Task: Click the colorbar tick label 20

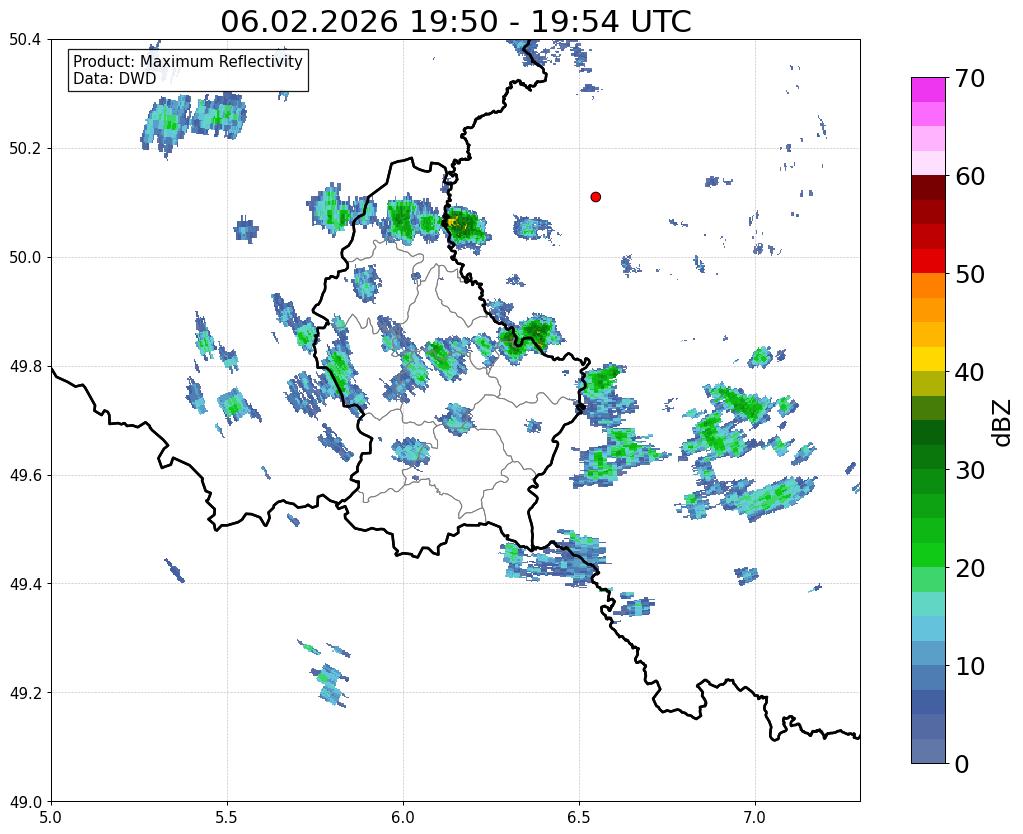Action: pyautogui.click(x=969, y=568)
